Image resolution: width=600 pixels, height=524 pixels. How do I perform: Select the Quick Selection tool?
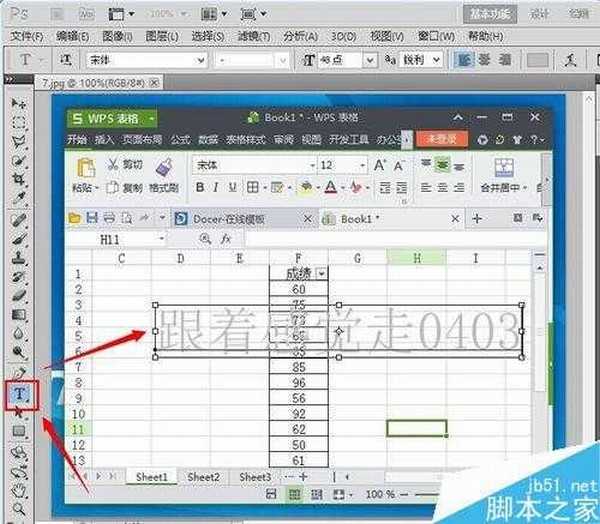pos(19,160)
